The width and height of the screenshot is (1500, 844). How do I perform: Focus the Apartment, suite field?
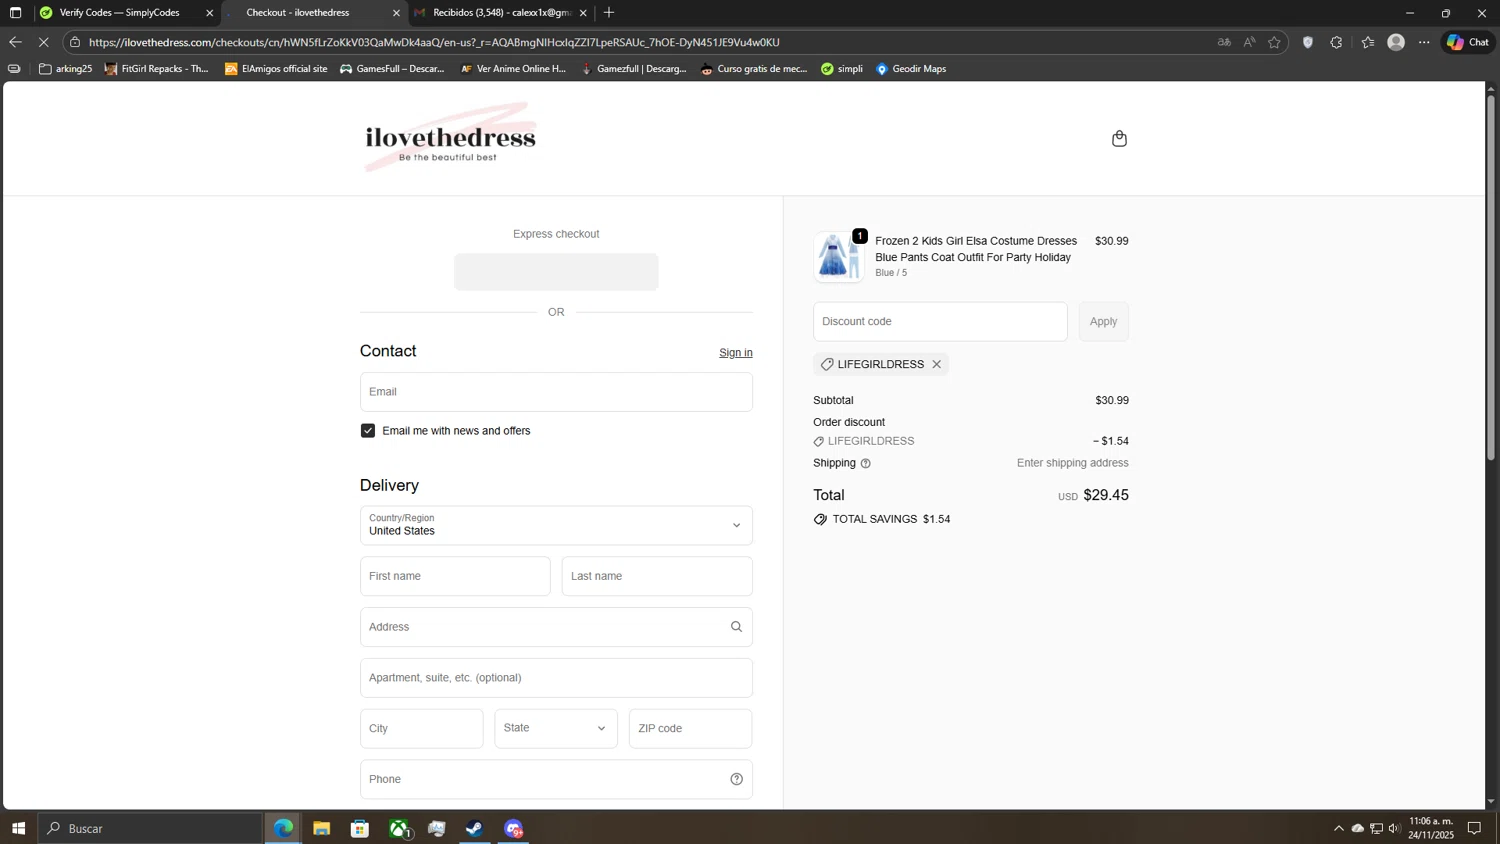(x=556, y=678)
